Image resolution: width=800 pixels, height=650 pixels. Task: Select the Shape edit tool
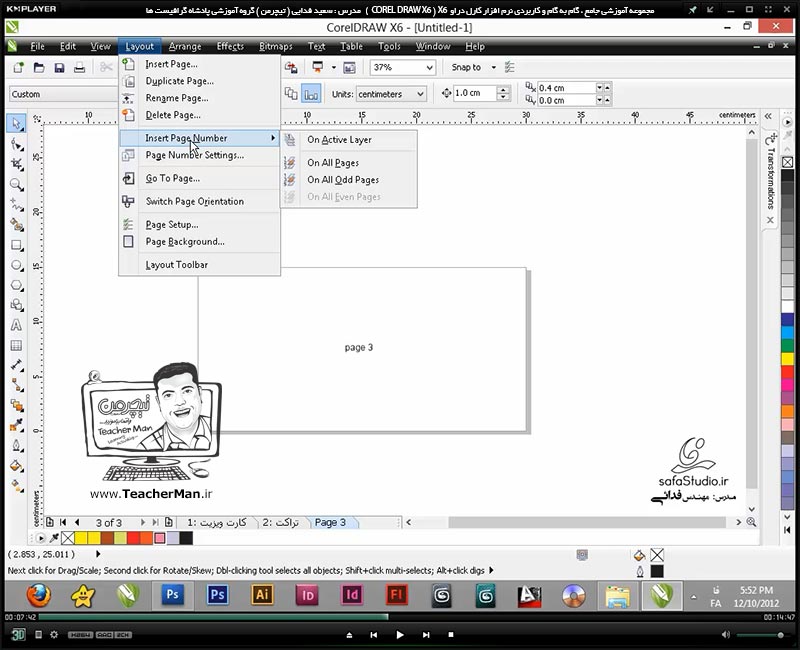(x=16, y=144)
